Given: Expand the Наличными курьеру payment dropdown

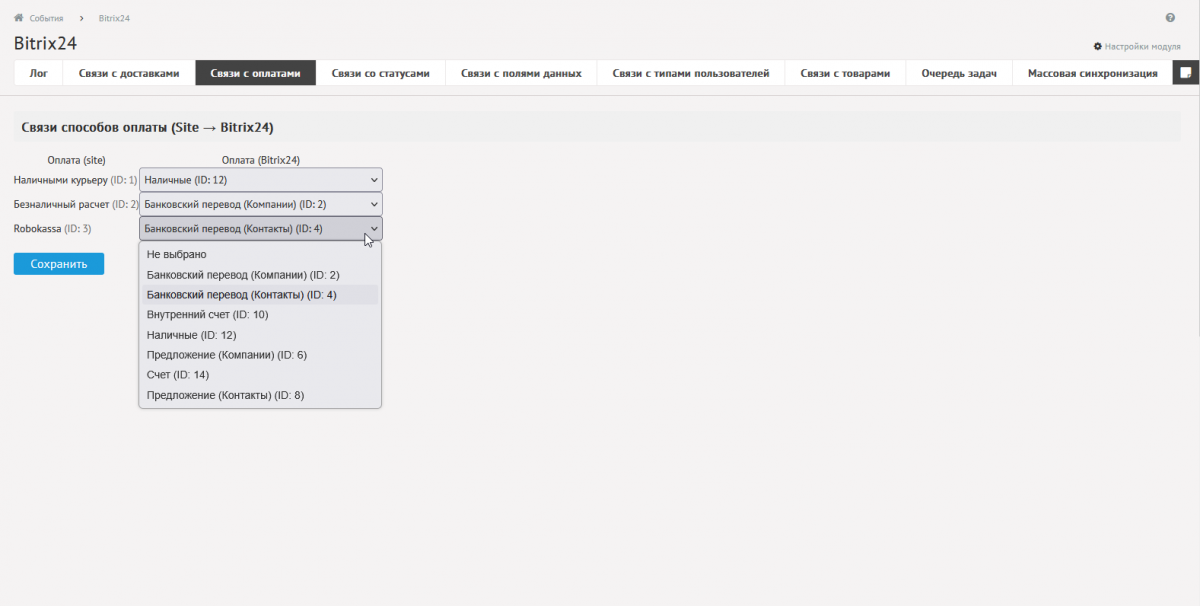Looking at the screenshot, I should [261, 180].
